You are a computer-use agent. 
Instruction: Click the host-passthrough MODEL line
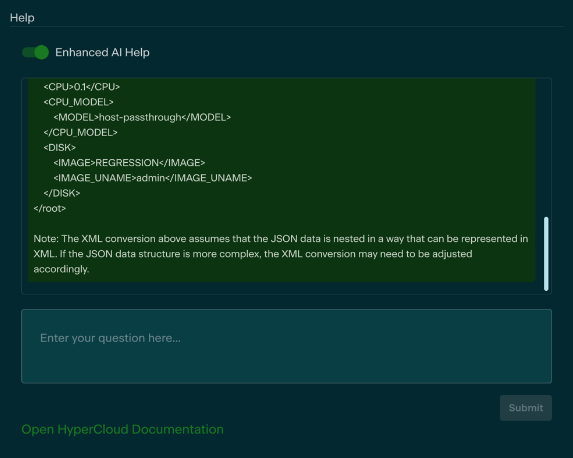click(142, 117)
